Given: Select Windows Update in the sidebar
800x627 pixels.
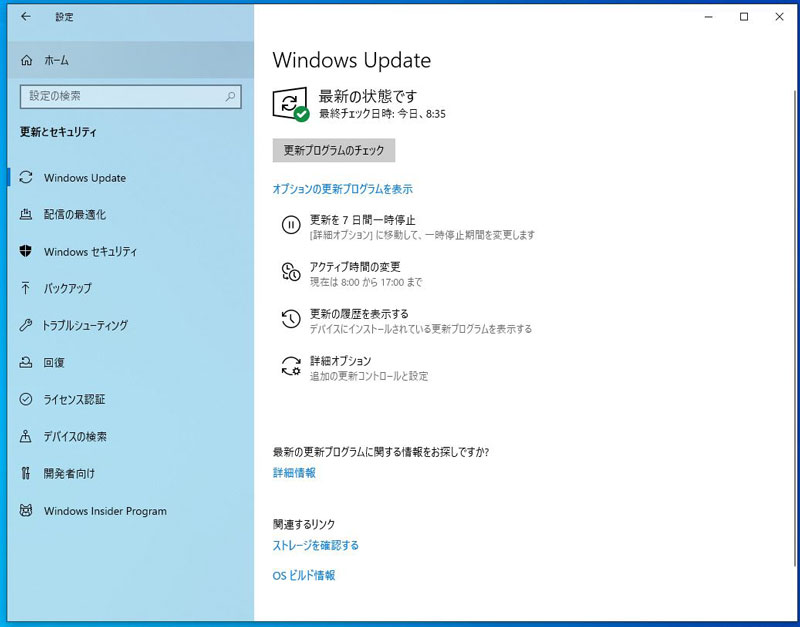Looking at the screenshot, I should [131, 178].
